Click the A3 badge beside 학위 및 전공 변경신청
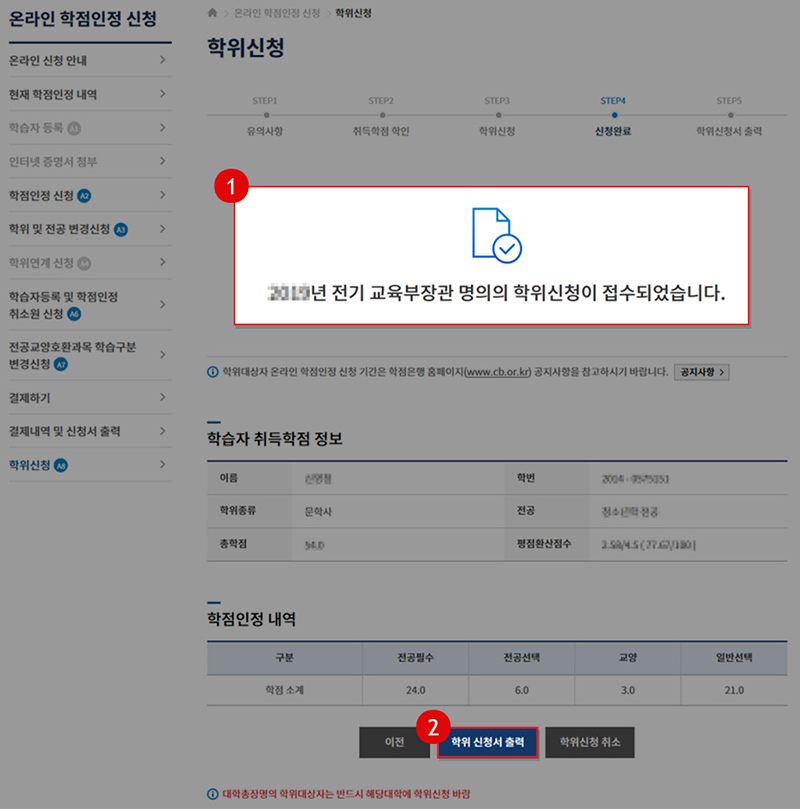800x809 pixels. [x=121, y=229]
